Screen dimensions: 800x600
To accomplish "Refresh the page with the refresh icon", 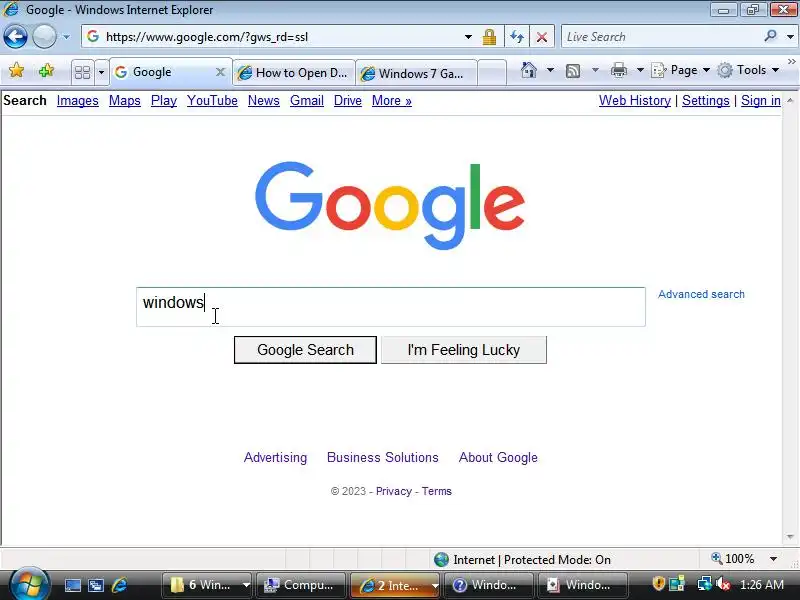I will click(517, 37).
